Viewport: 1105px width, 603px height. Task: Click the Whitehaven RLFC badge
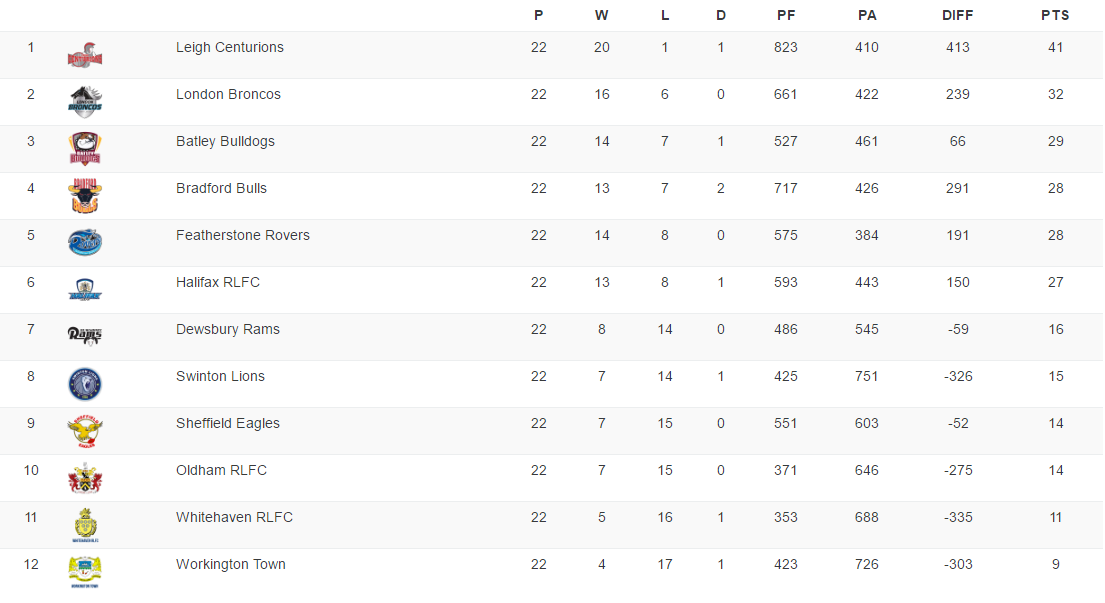click(85, 525)
